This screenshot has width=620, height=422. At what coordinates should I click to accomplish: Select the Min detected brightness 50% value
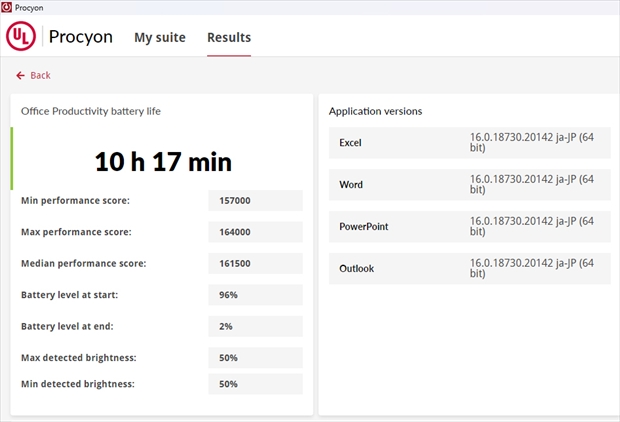tap(255, 384)
